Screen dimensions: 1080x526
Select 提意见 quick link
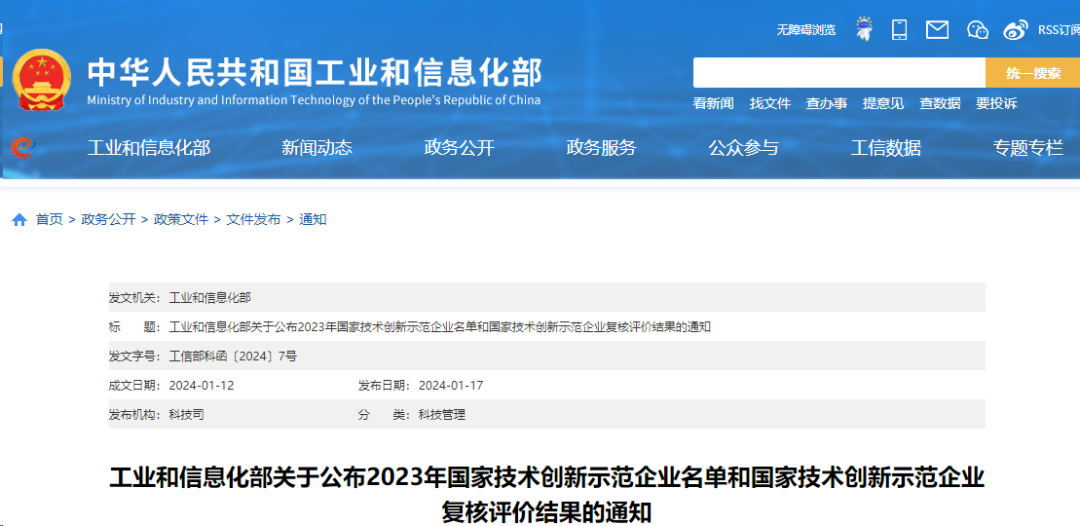point(883,104)
